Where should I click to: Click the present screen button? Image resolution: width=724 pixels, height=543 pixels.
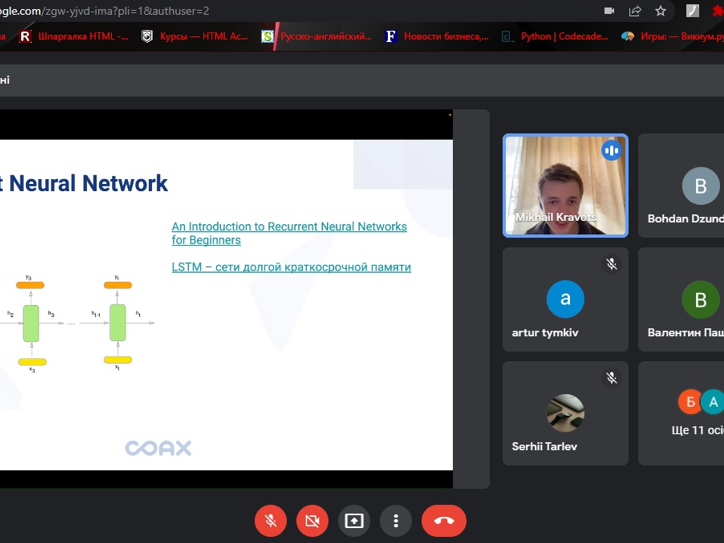(354, 521)
